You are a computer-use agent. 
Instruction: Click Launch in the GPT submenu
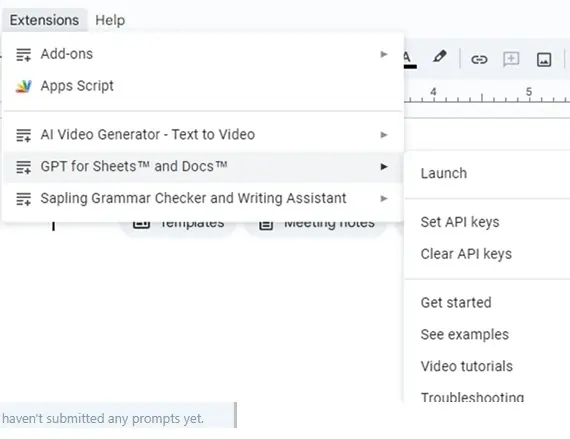point(487,173)
